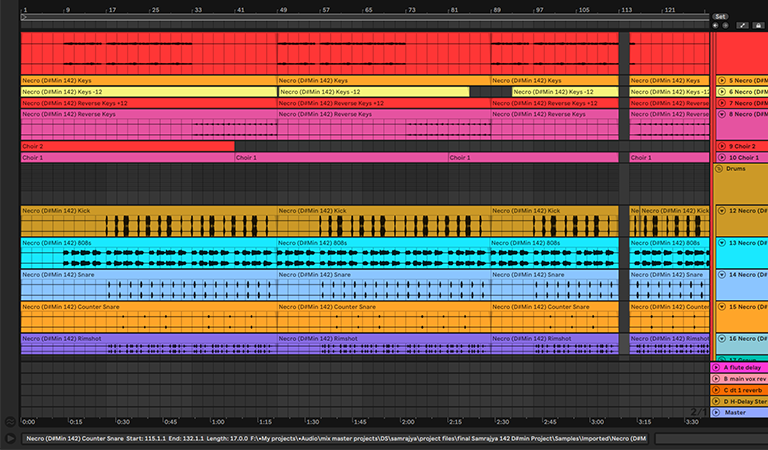Collapse track 8 Necro Reverse Keys
Viewport: 768px width, 450px height.
(x=721, y=114)
